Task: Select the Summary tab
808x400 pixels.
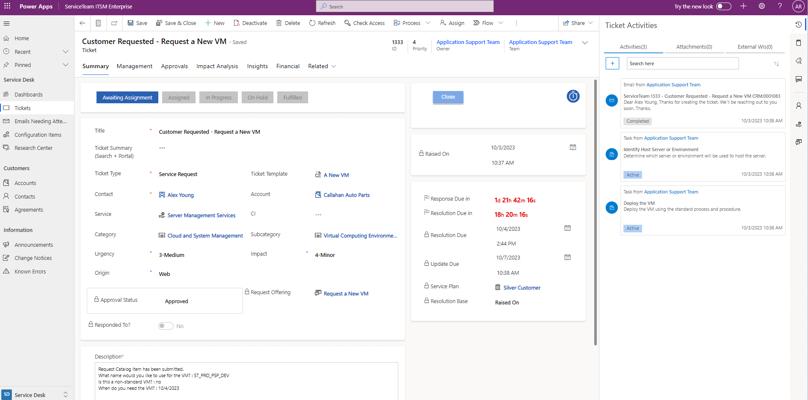Action: coord(95,66)
